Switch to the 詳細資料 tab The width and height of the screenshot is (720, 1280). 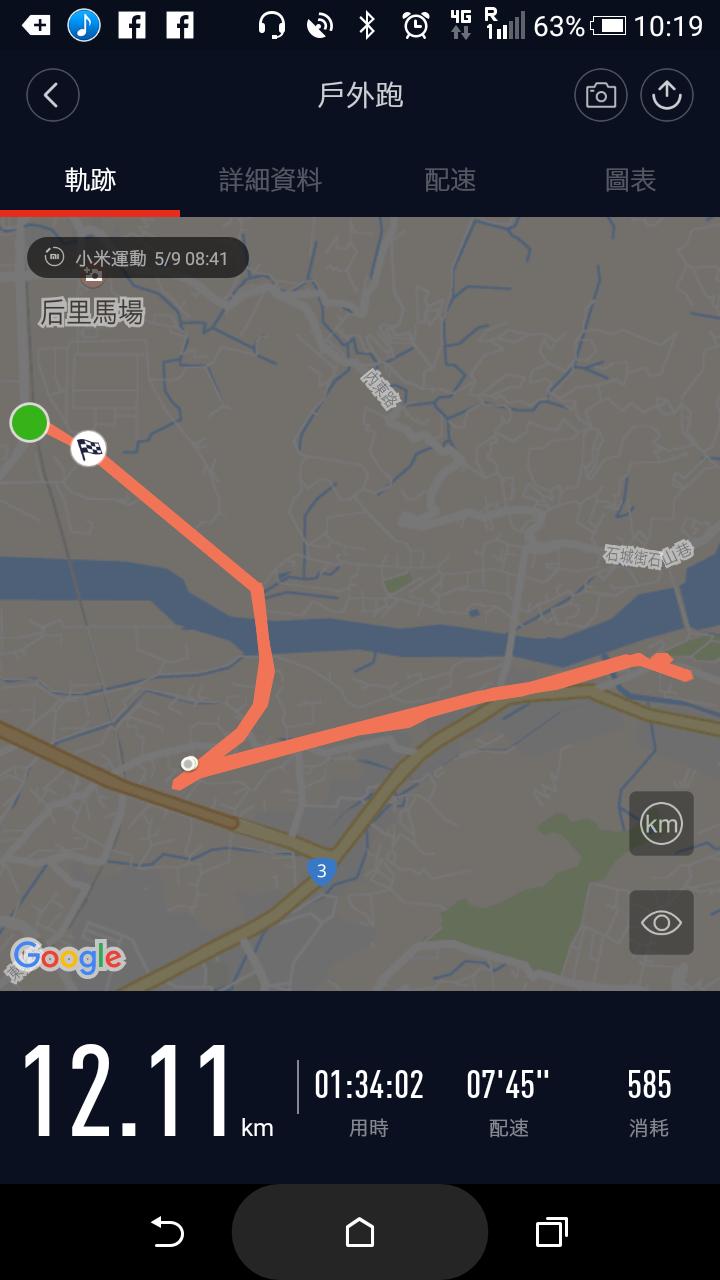(270, 180)
